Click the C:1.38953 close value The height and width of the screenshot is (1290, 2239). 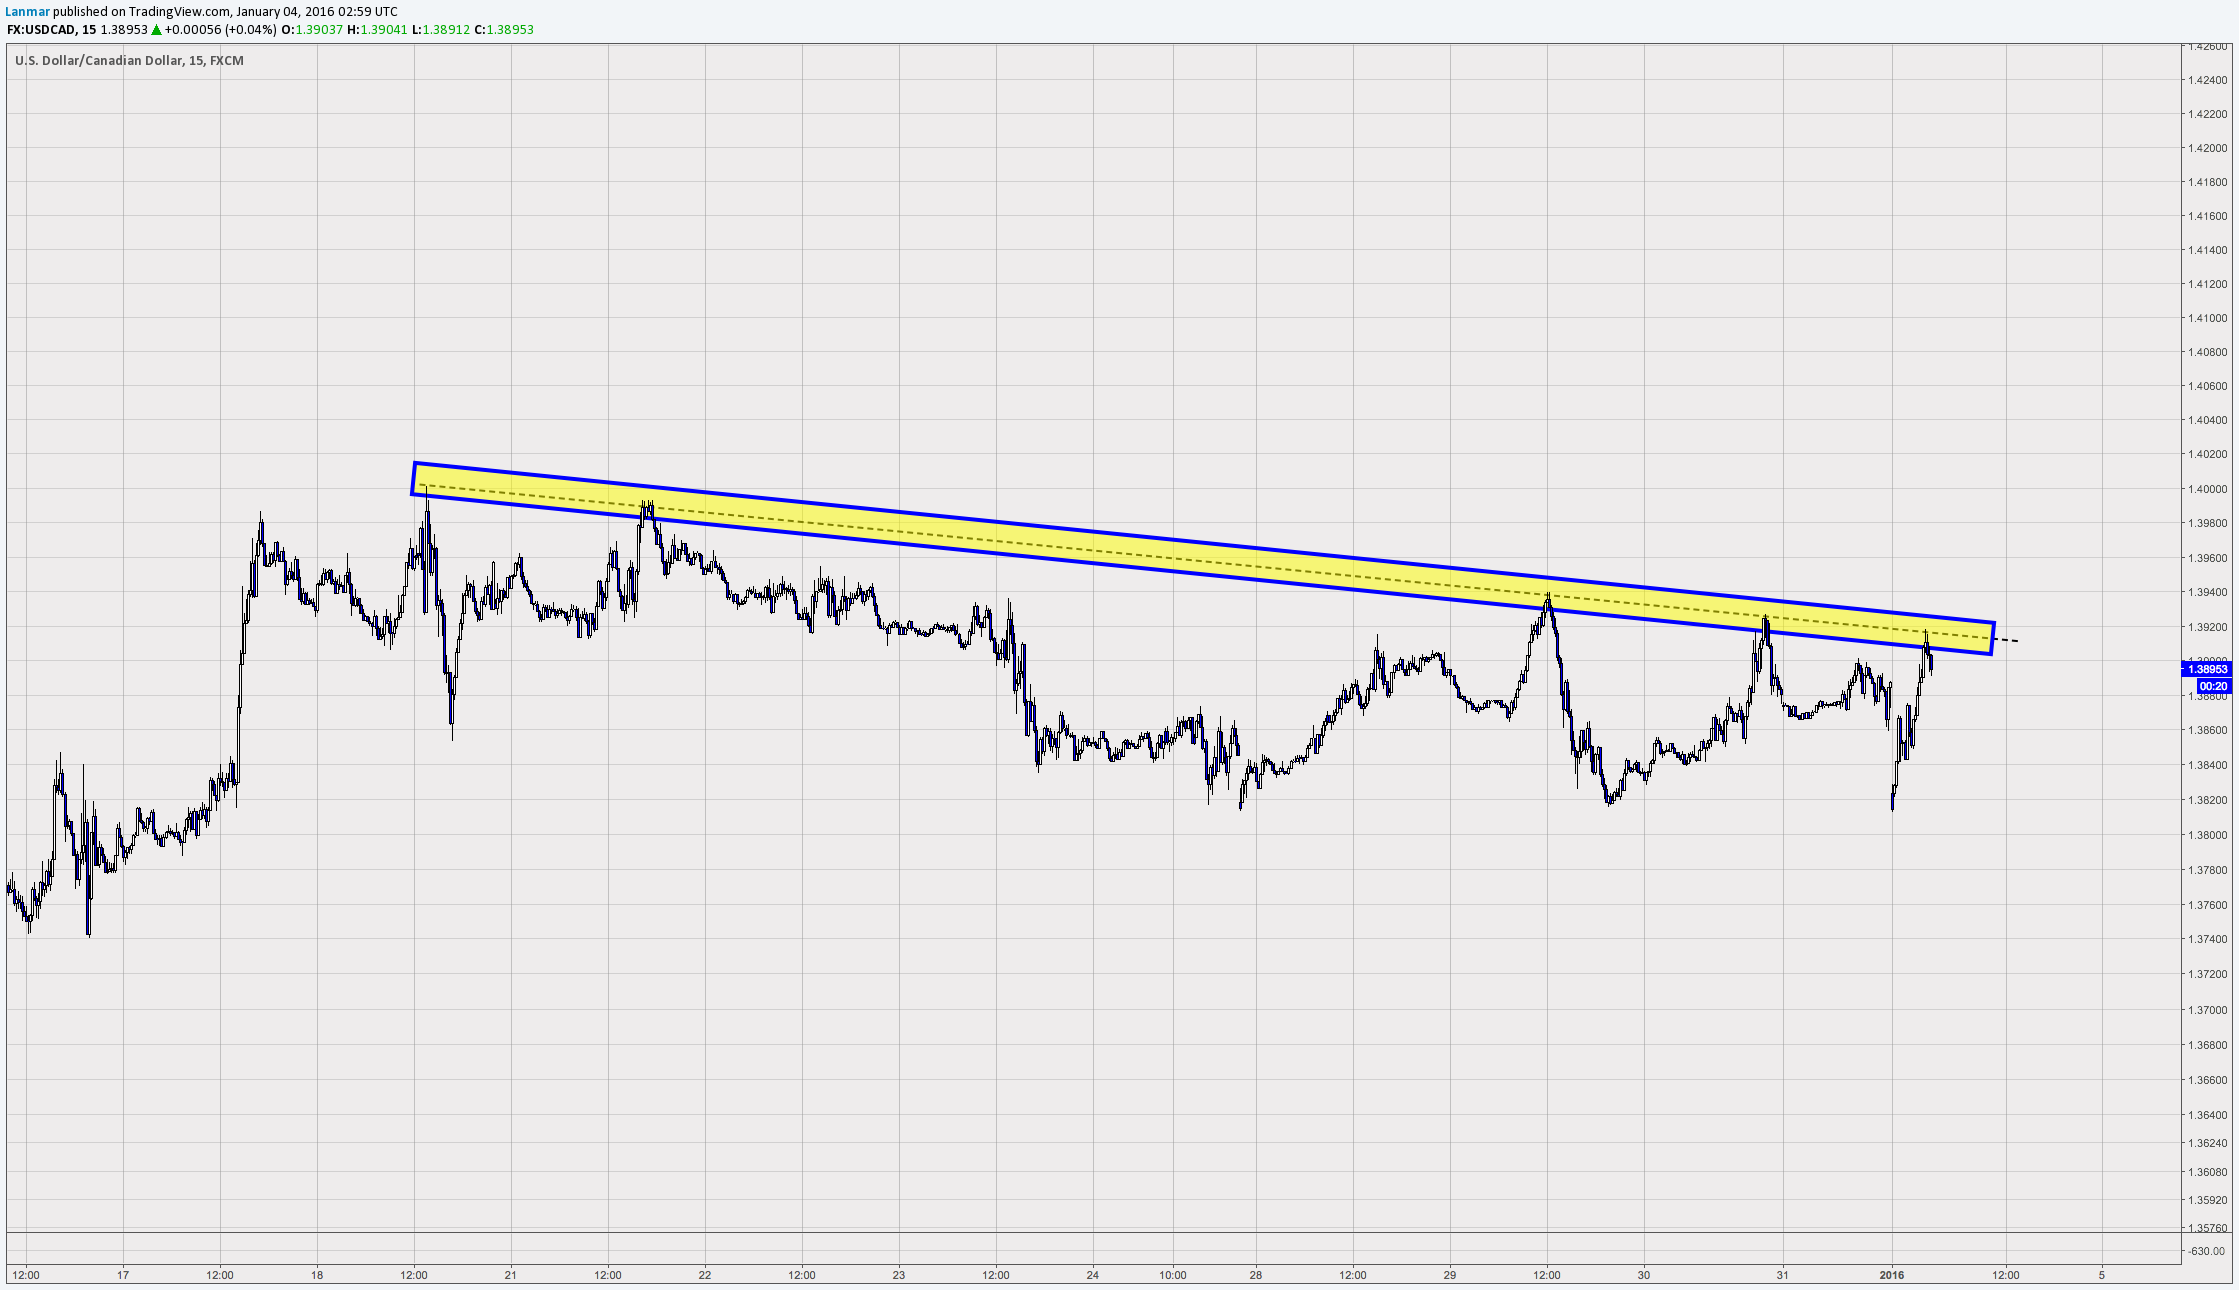(504, 30)
